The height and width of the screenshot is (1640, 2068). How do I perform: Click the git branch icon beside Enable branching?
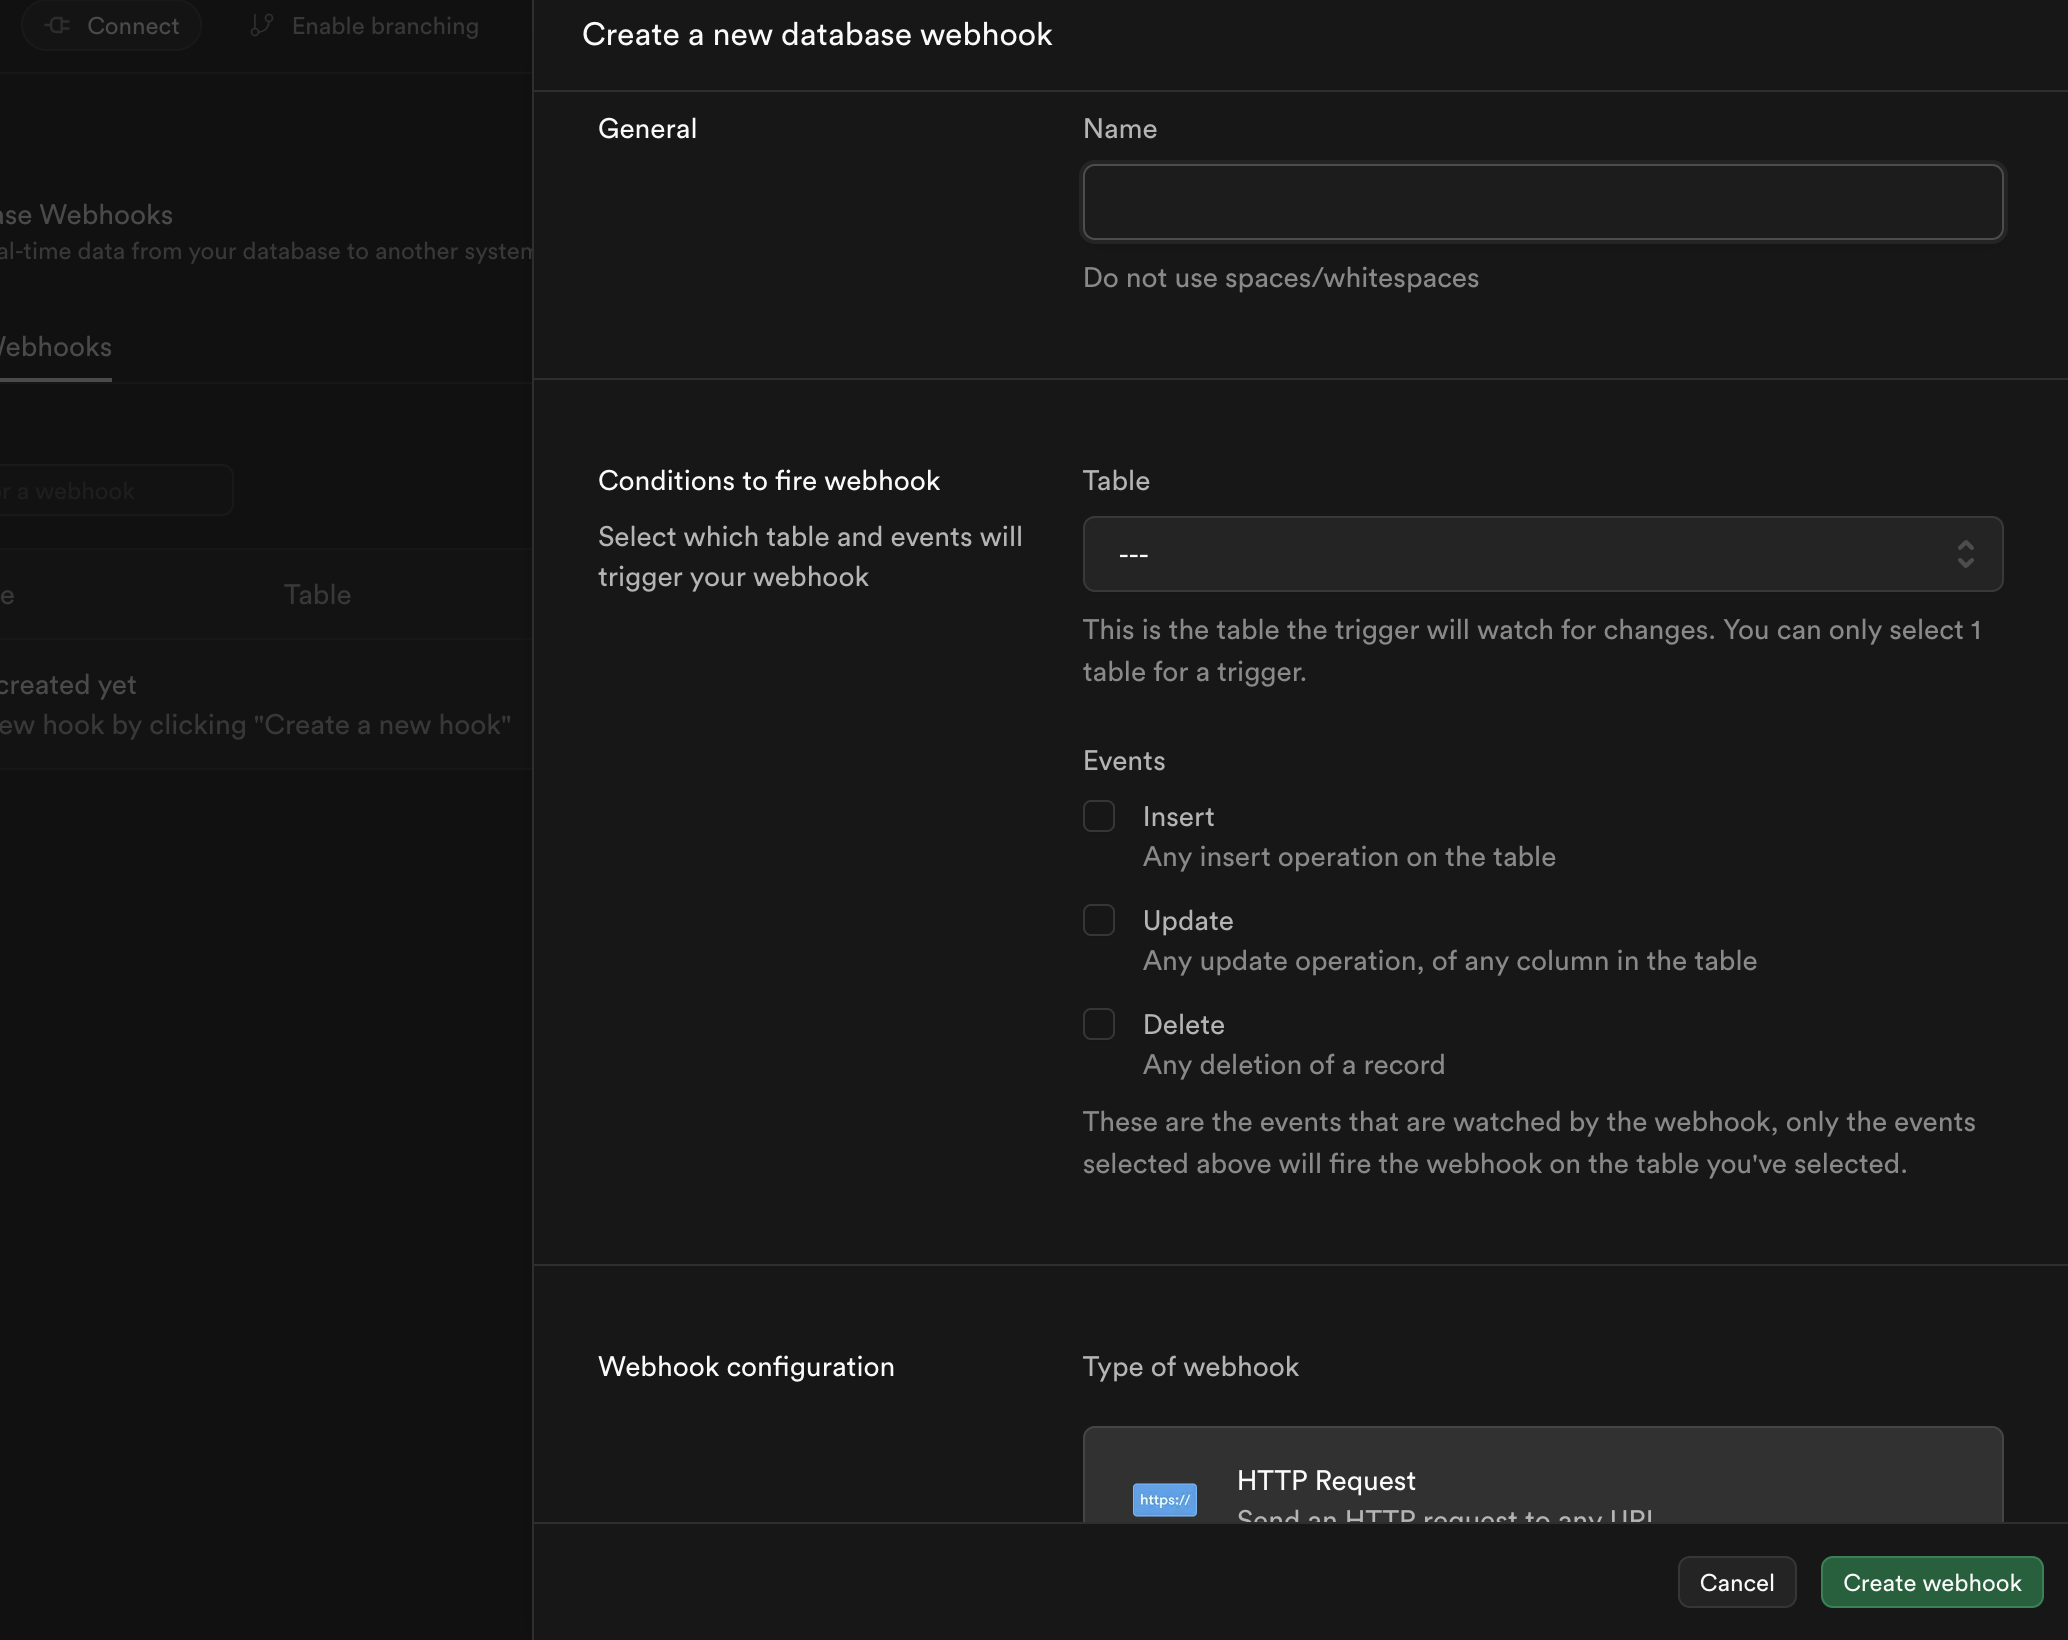coord(262,26)
